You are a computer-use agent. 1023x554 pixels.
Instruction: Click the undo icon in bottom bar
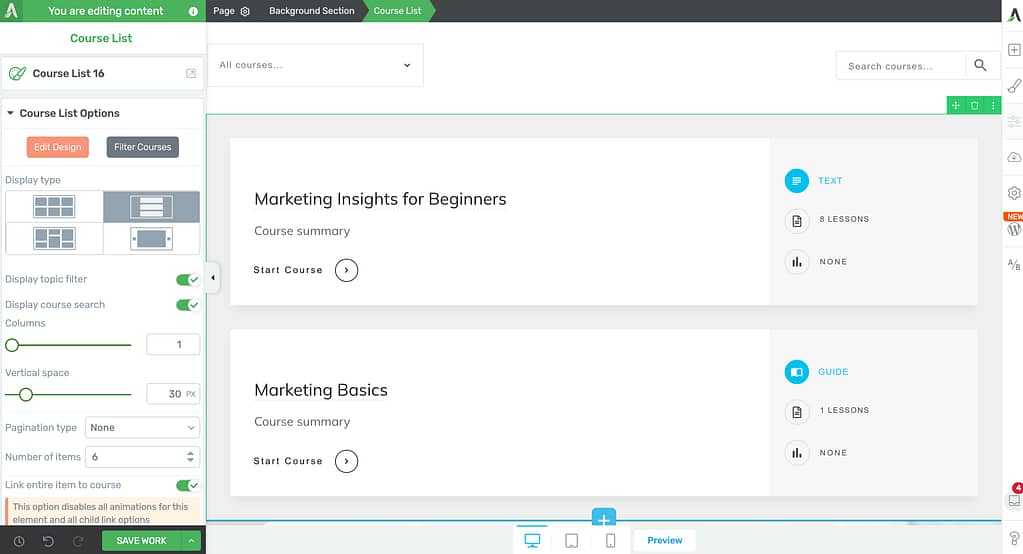pos(48,541)
